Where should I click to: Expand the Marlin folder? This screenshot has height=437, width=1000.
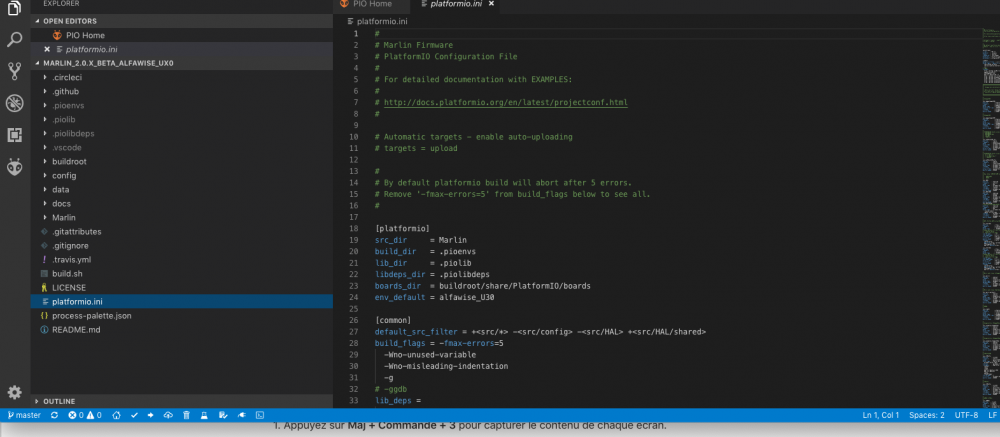[x=64, y=218]
